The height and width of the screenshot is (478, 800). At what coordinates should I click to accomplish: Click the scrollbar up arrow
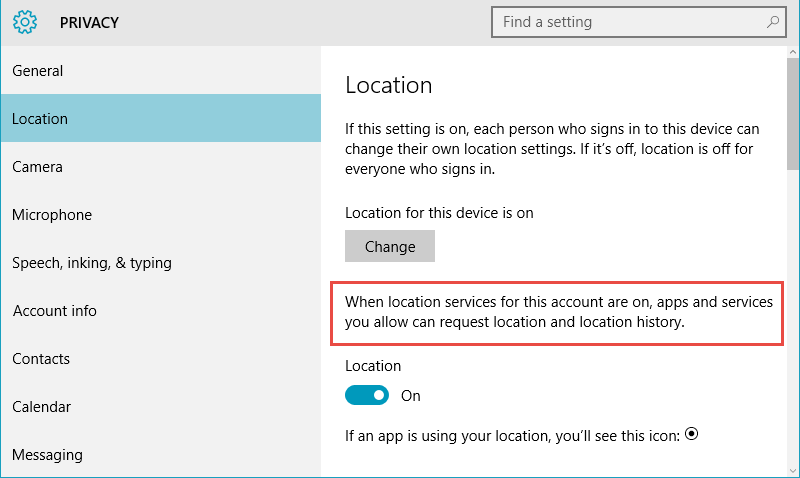(792, 52)
